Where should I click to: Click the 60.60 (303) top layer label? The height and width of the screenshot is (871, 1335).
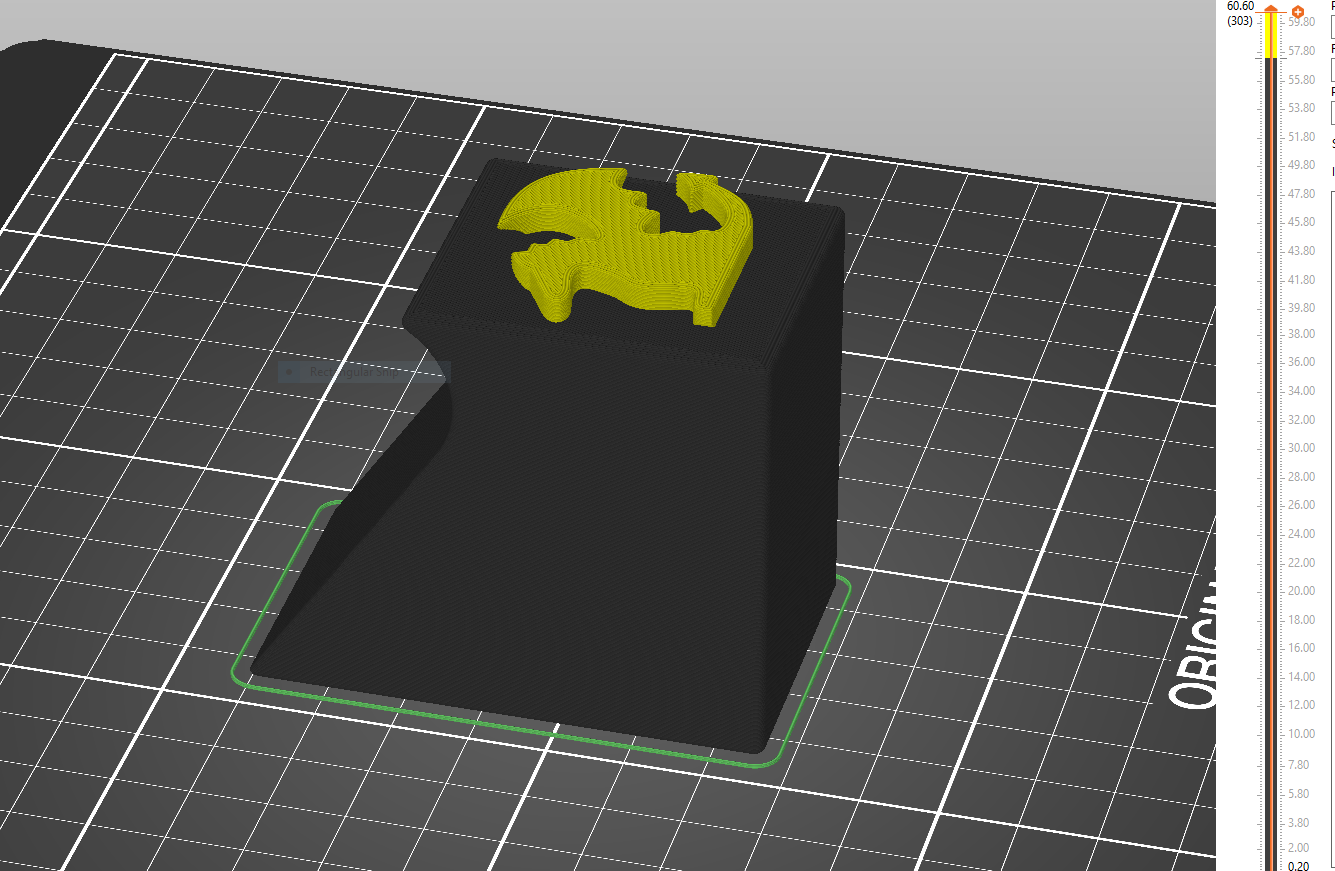click(1240, 13)
